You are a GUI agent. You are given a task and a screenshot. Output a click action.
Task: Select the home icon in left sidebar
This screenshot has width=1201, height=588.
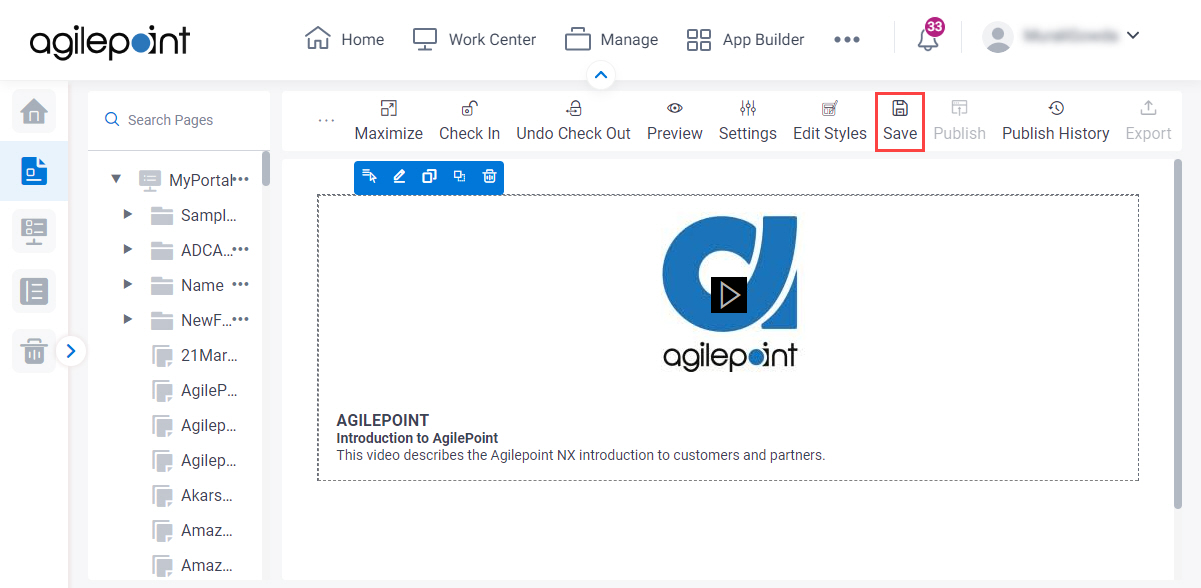[34, 109]
